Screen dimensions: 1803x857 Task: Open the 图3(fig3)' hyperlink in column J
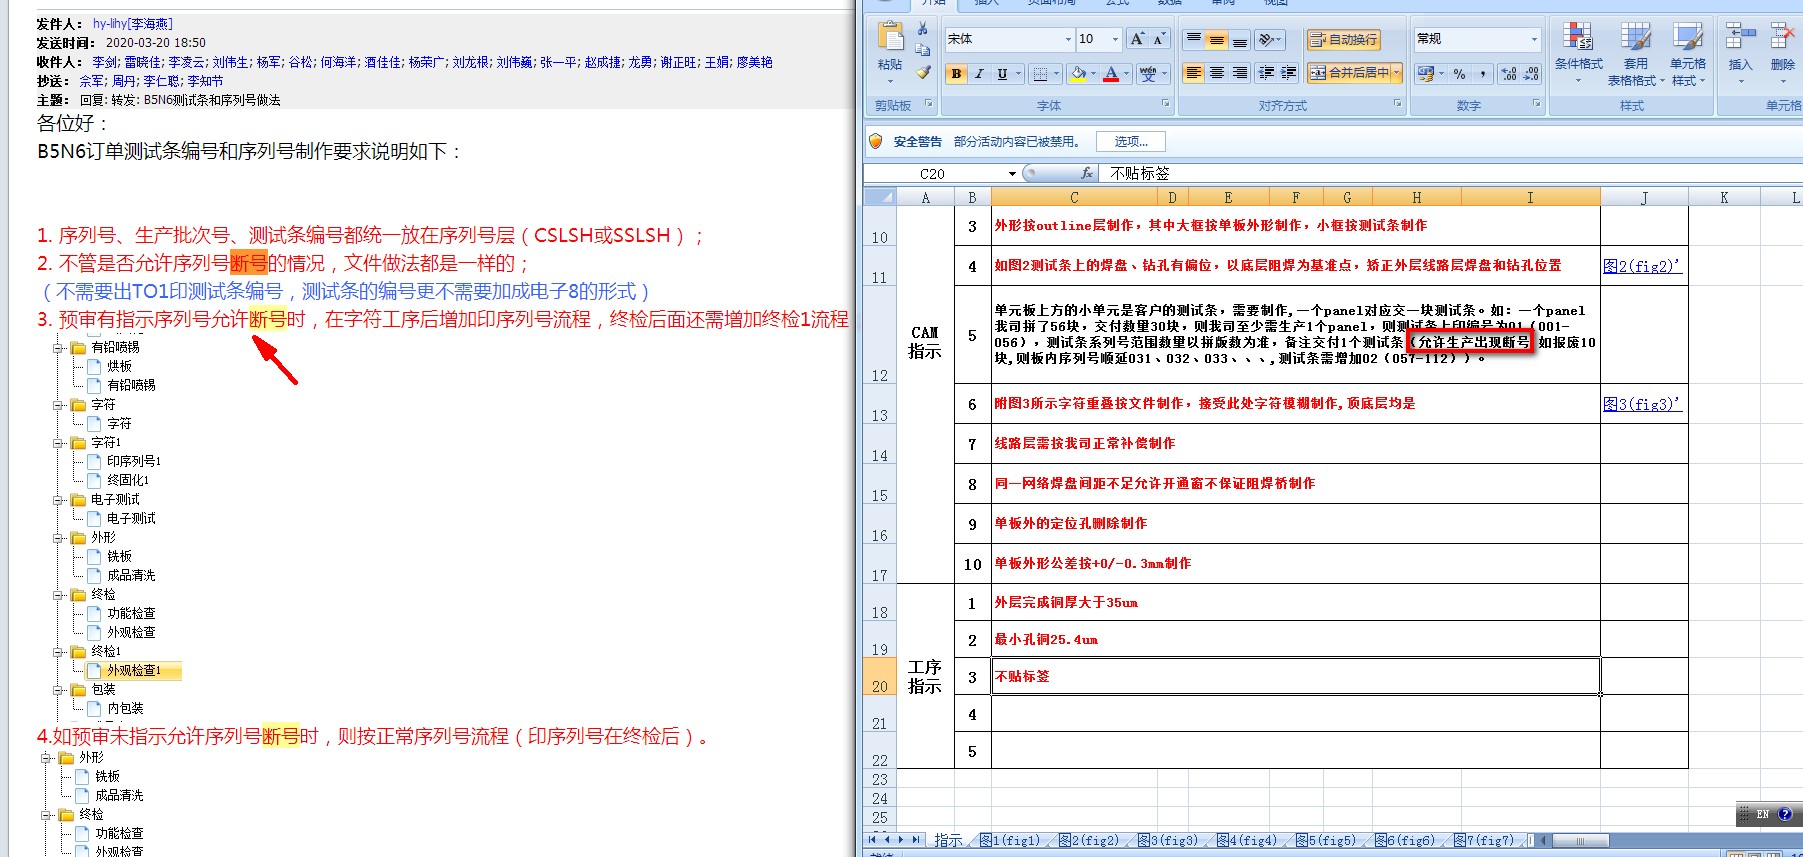click(x=1642, y=404)
